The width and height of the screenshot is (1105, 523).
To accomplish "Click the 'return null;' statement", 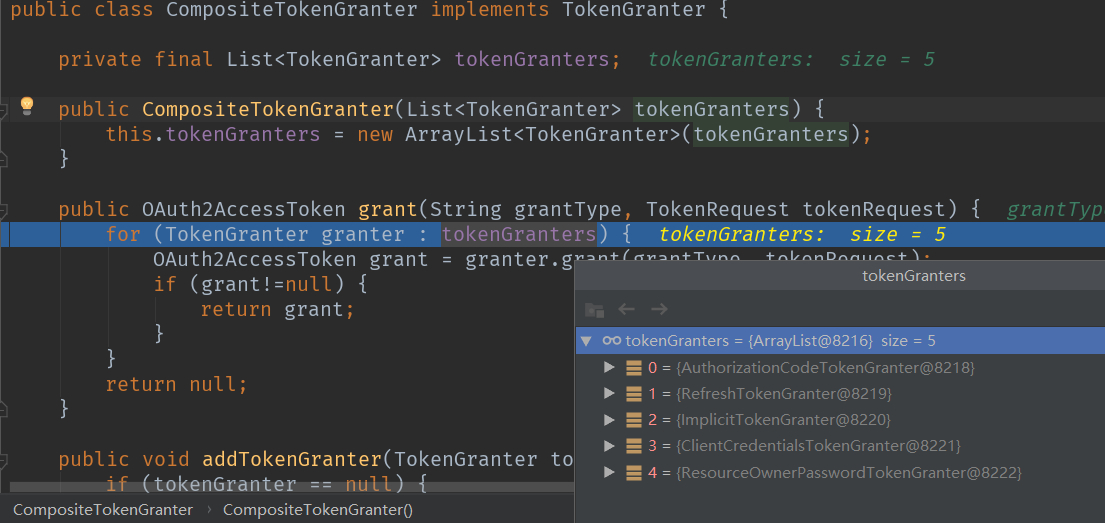I will tap(176, 384).
